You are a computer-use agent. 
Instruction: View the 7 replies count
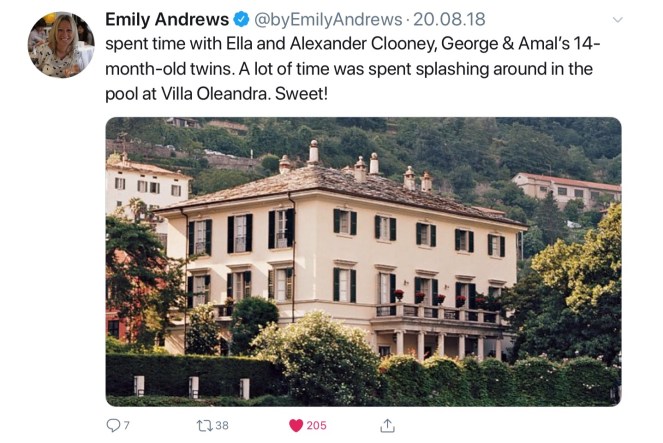point(125,425)
